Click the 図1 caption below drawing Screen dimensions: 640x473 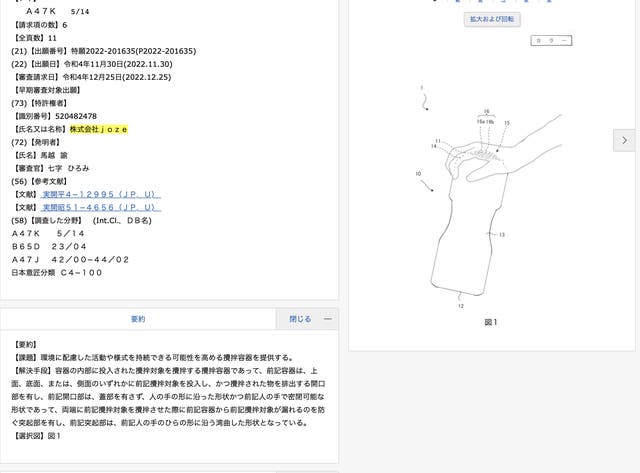(x=490, y=322)
